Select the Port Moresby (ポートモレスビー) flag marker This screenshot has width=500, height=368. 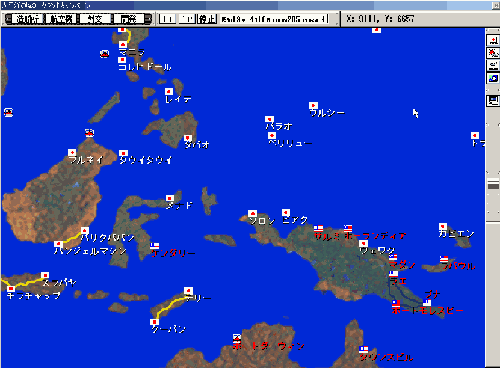coord(396,303)
